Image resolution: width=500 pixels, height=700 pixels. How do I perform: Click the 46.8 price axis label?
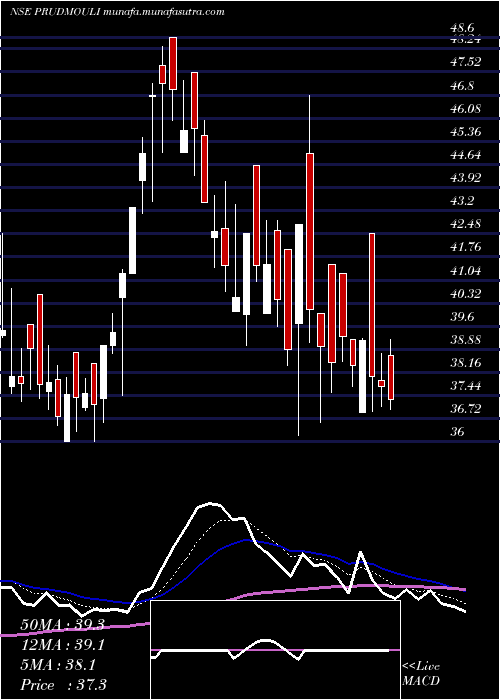click(x=462, y=85)
